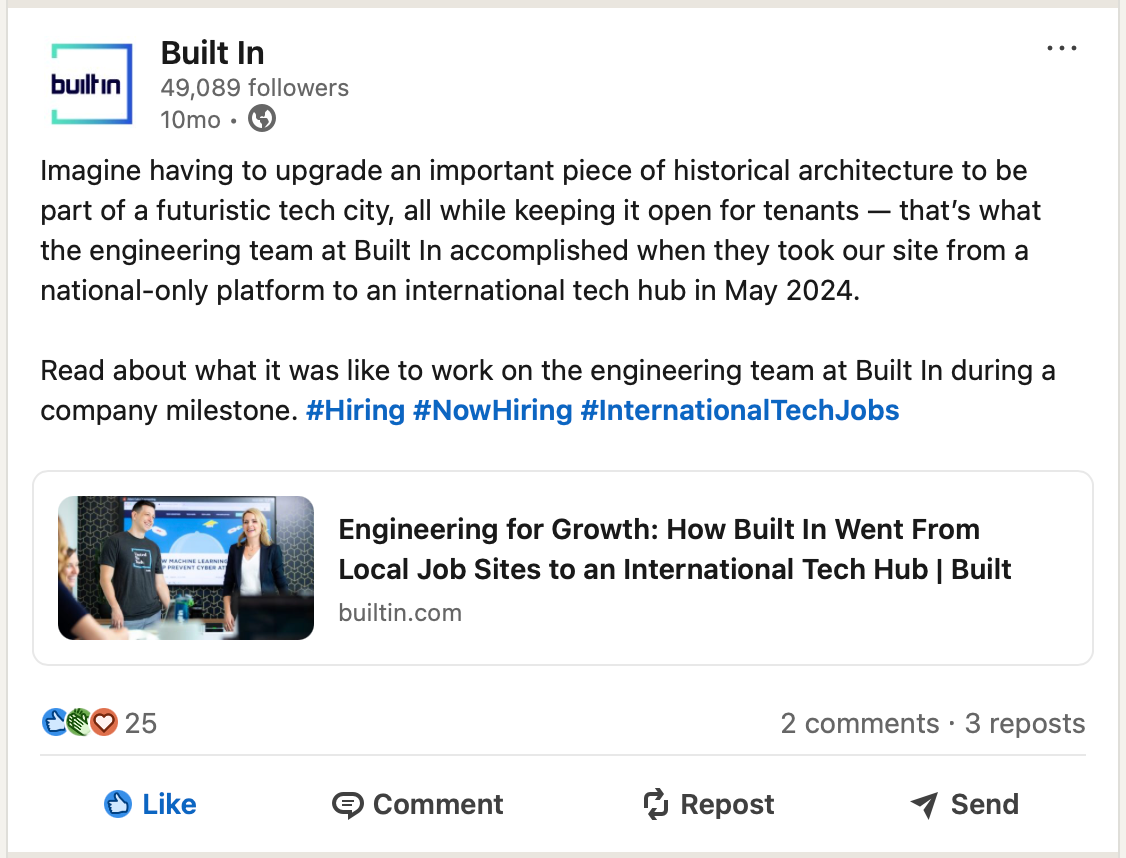The image size is (1126, 858).
Task: Open the Built In company name link
Action: pyautogui.click(x=213, y=53)
